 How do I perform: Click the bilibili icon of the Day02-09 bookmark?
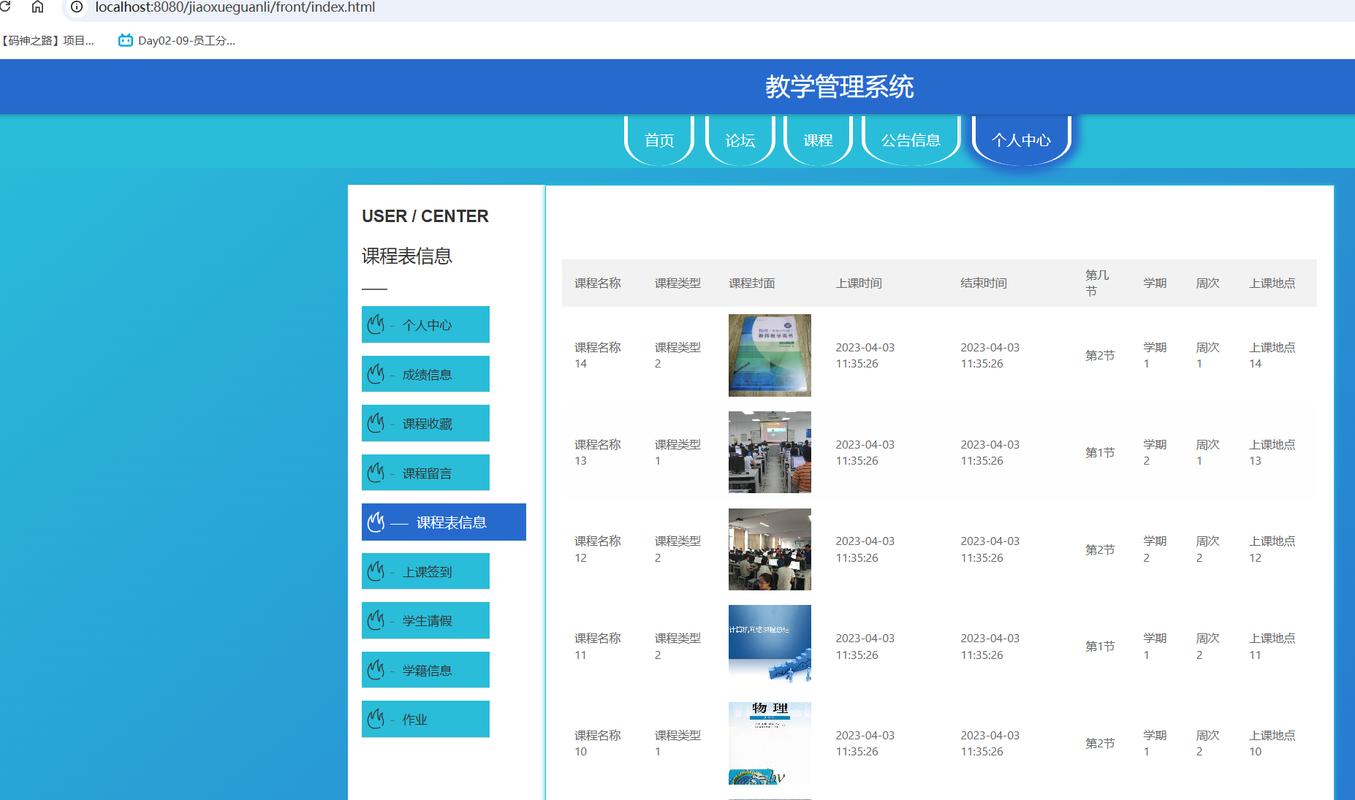(x=125, y=41)
